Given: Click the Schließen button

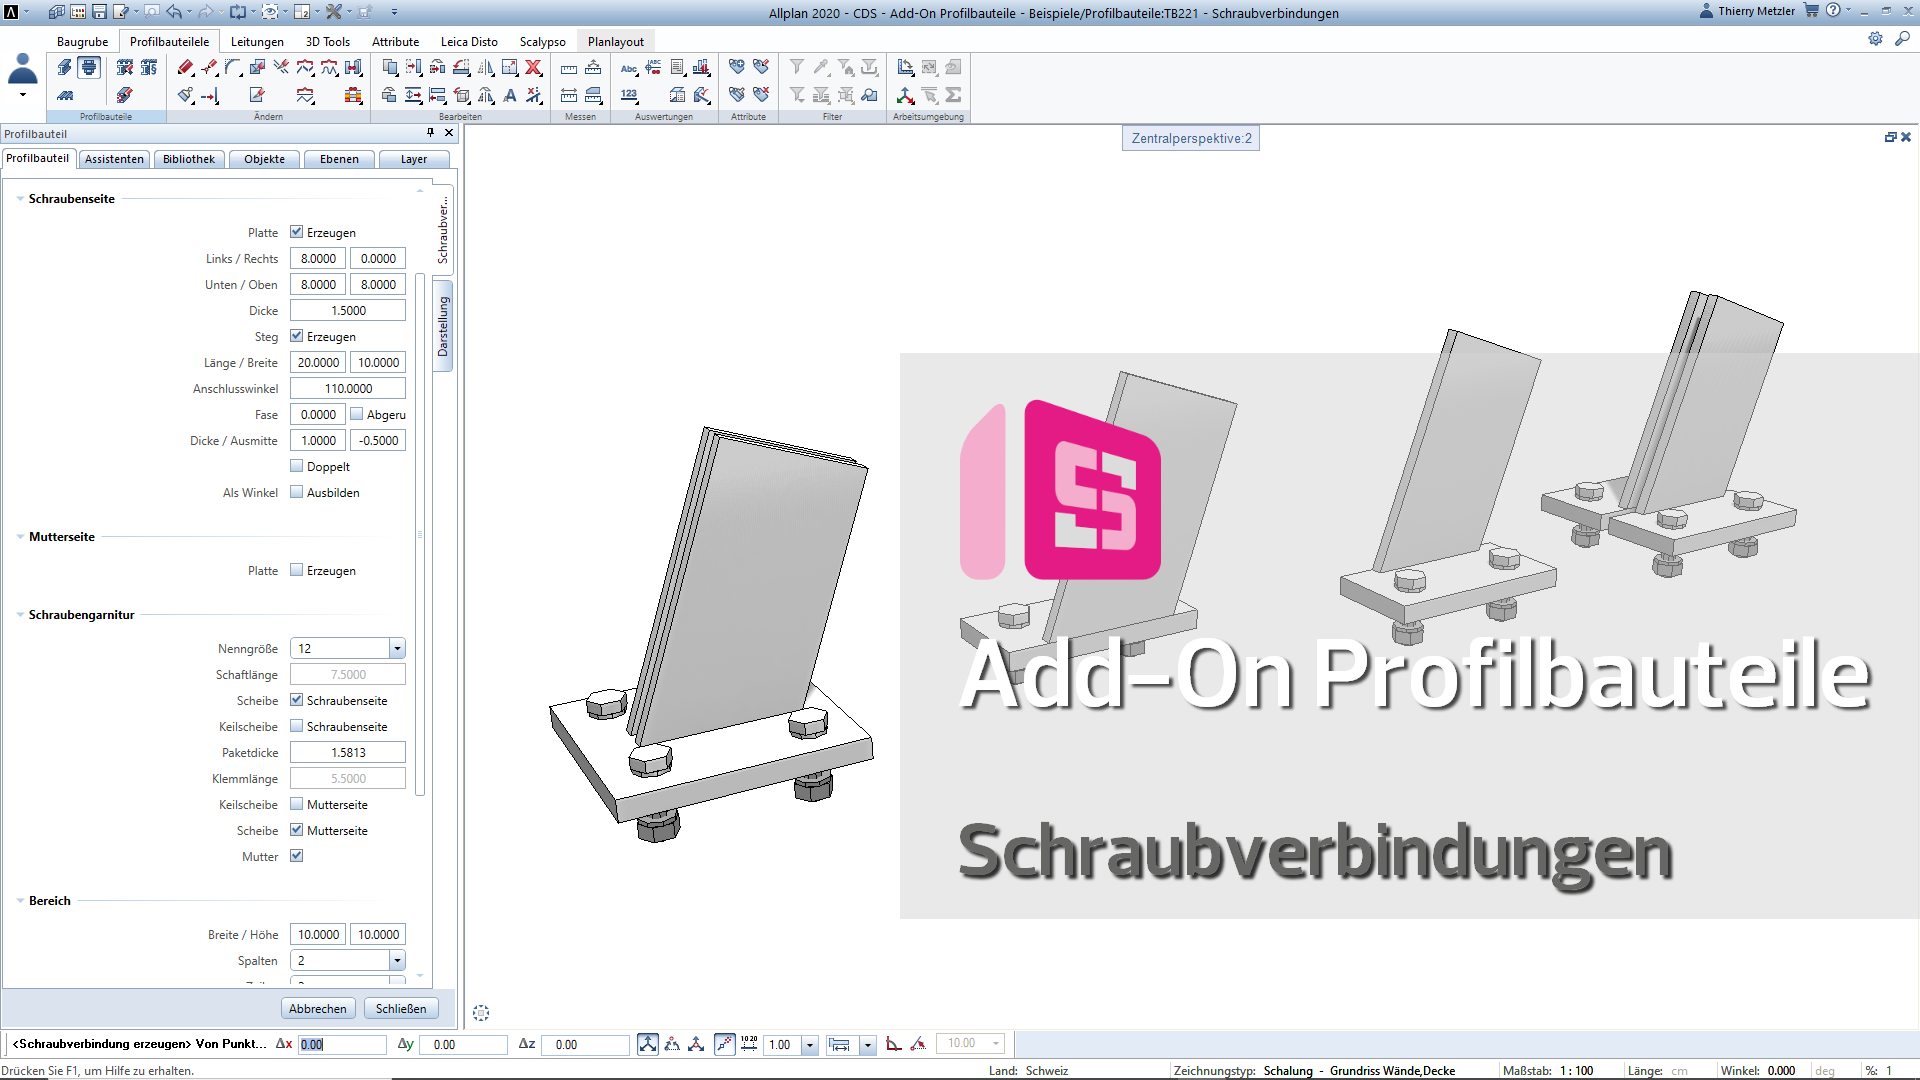Looking at the screenshot, I should 401,1008.
